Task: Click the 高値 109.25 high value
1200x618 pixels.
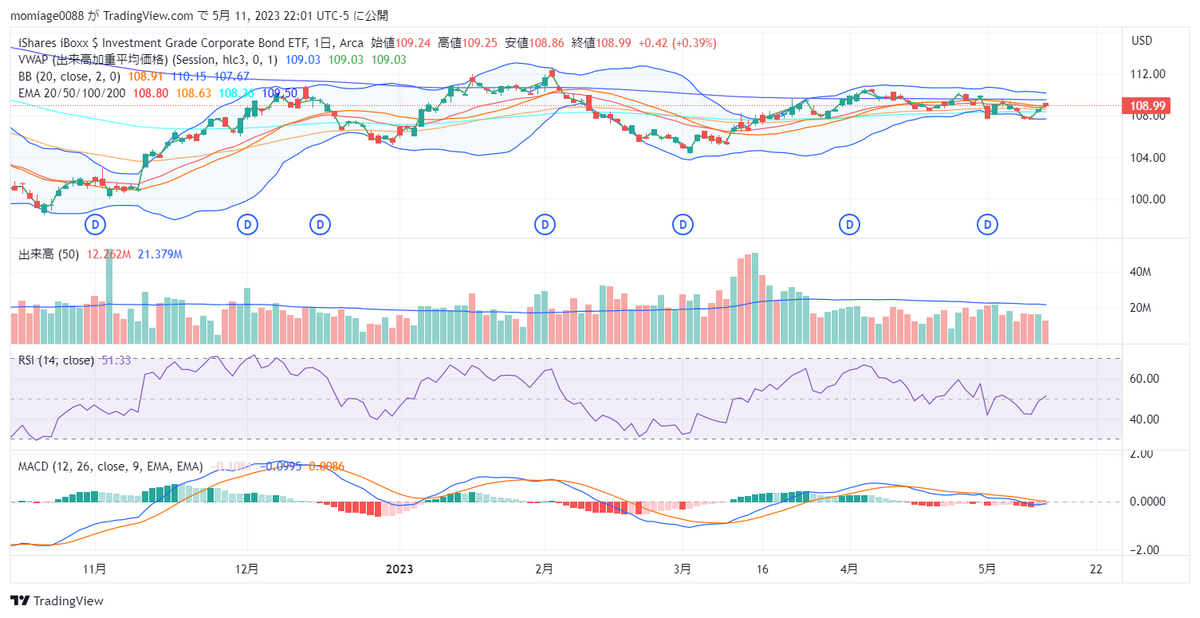Action: pyautogui.click(x=467, y=44)
